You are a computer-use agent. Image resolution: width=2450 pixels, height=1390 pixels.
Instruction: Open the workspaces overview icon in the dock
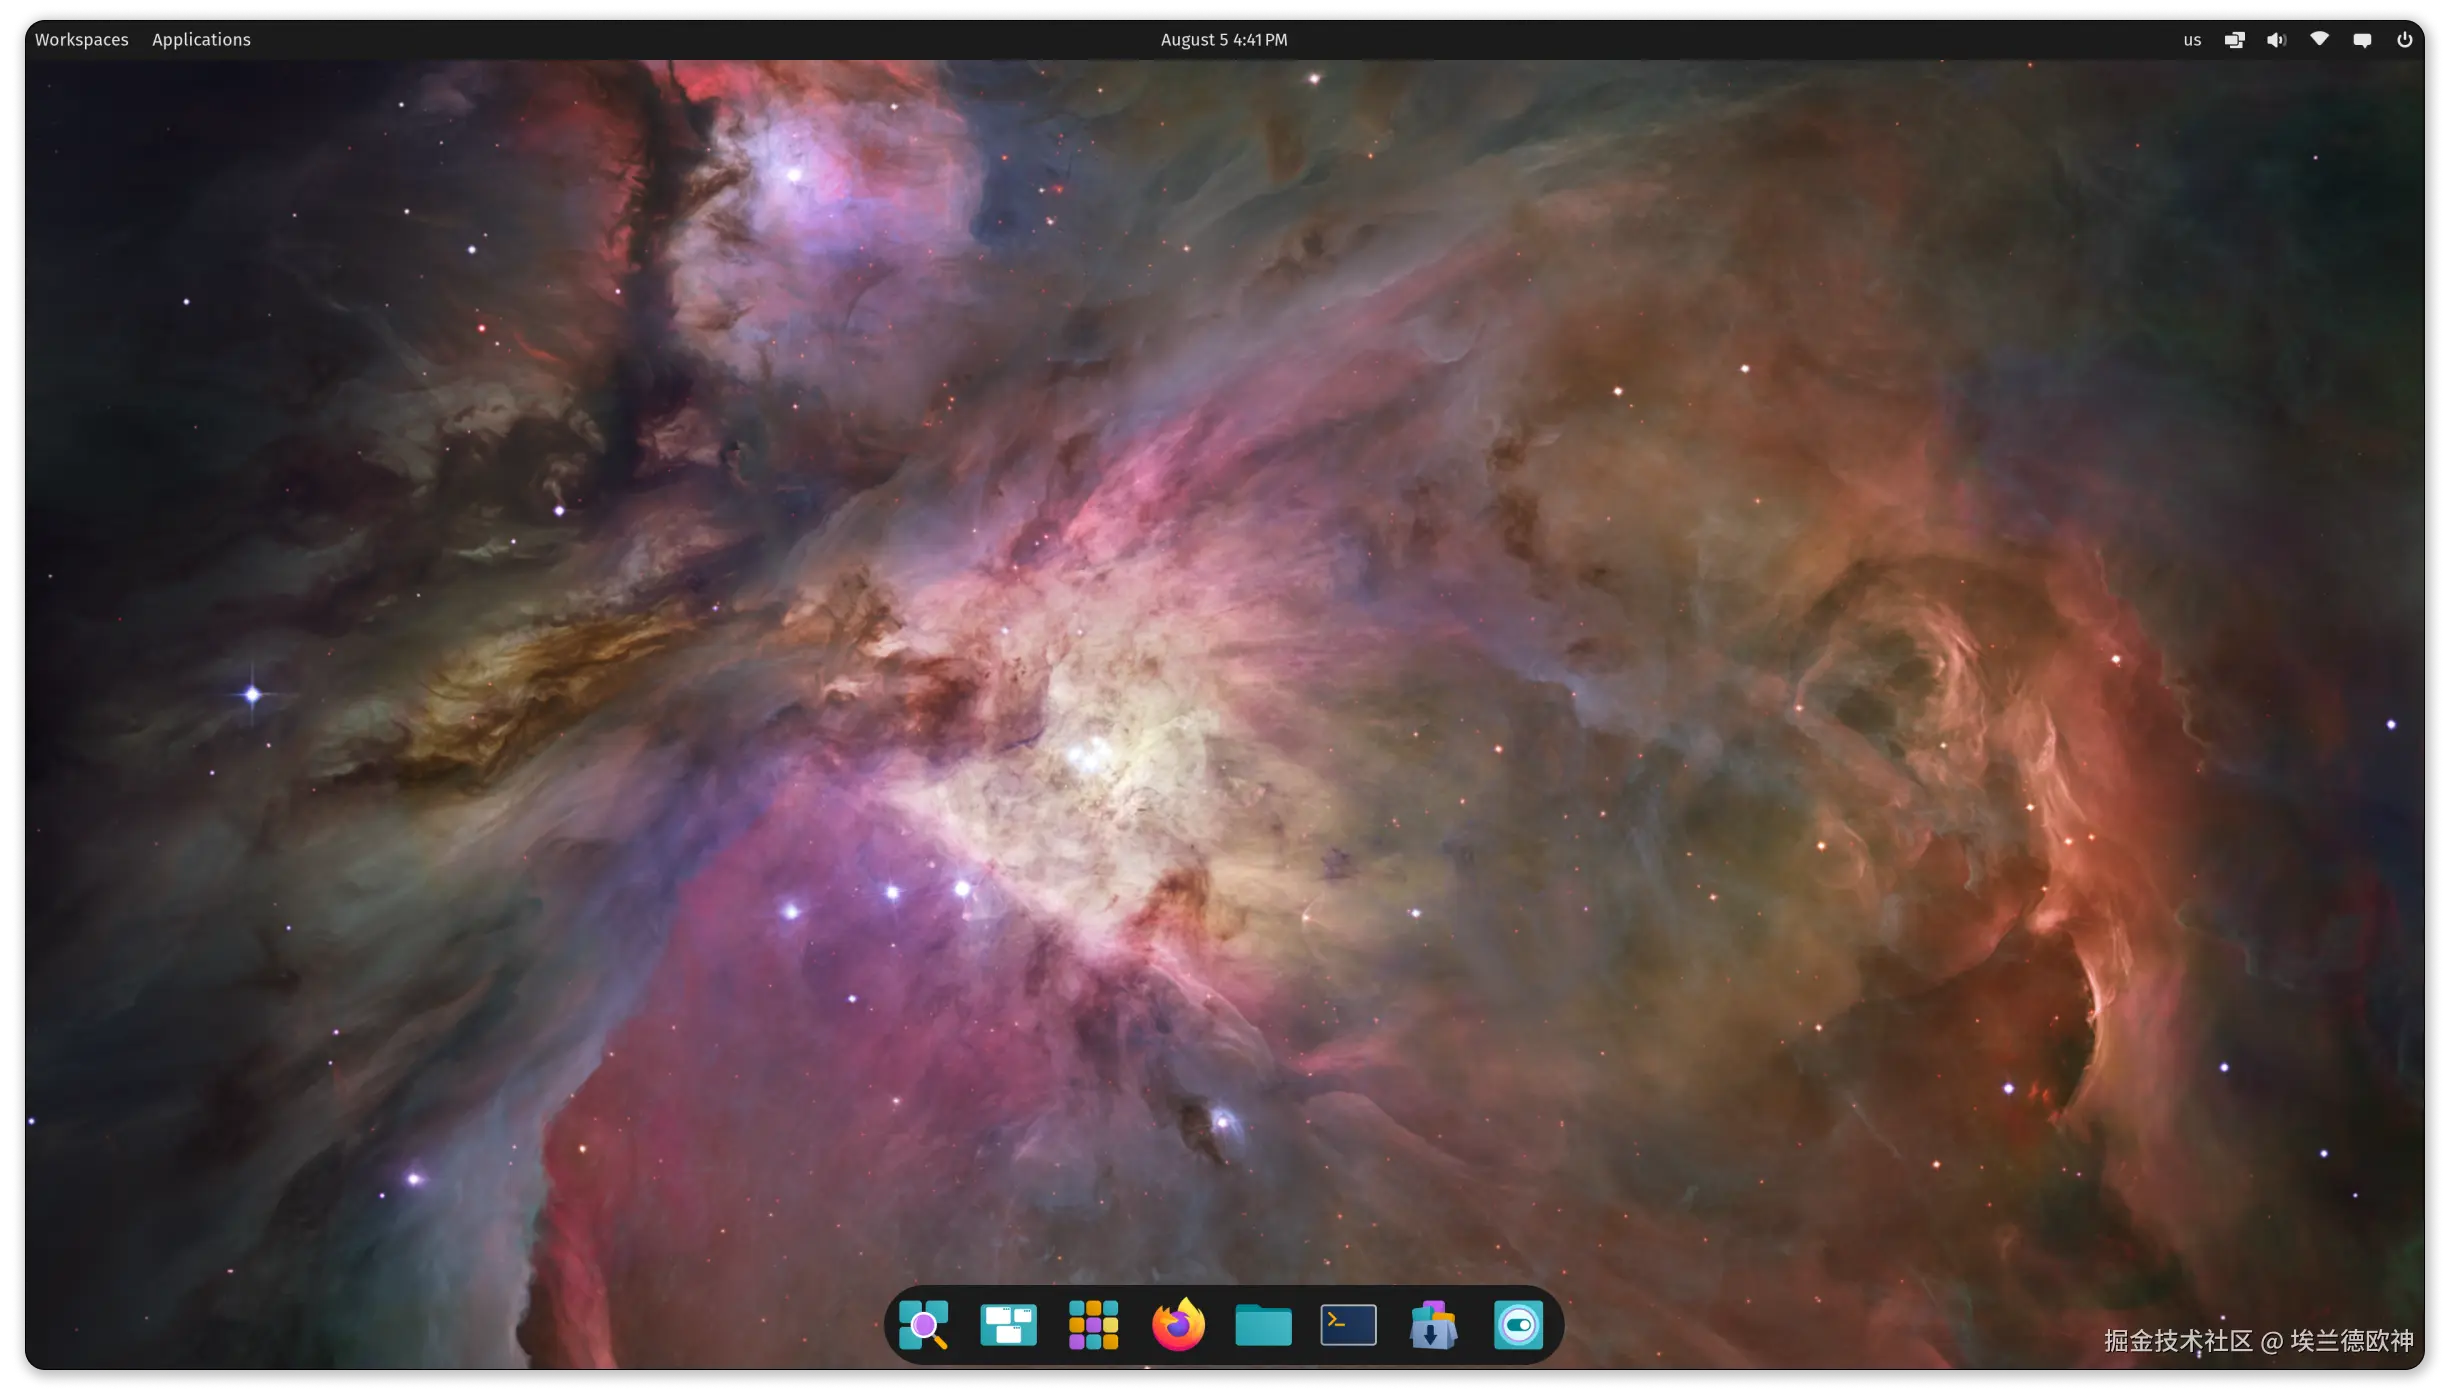pos(1008,1324)
